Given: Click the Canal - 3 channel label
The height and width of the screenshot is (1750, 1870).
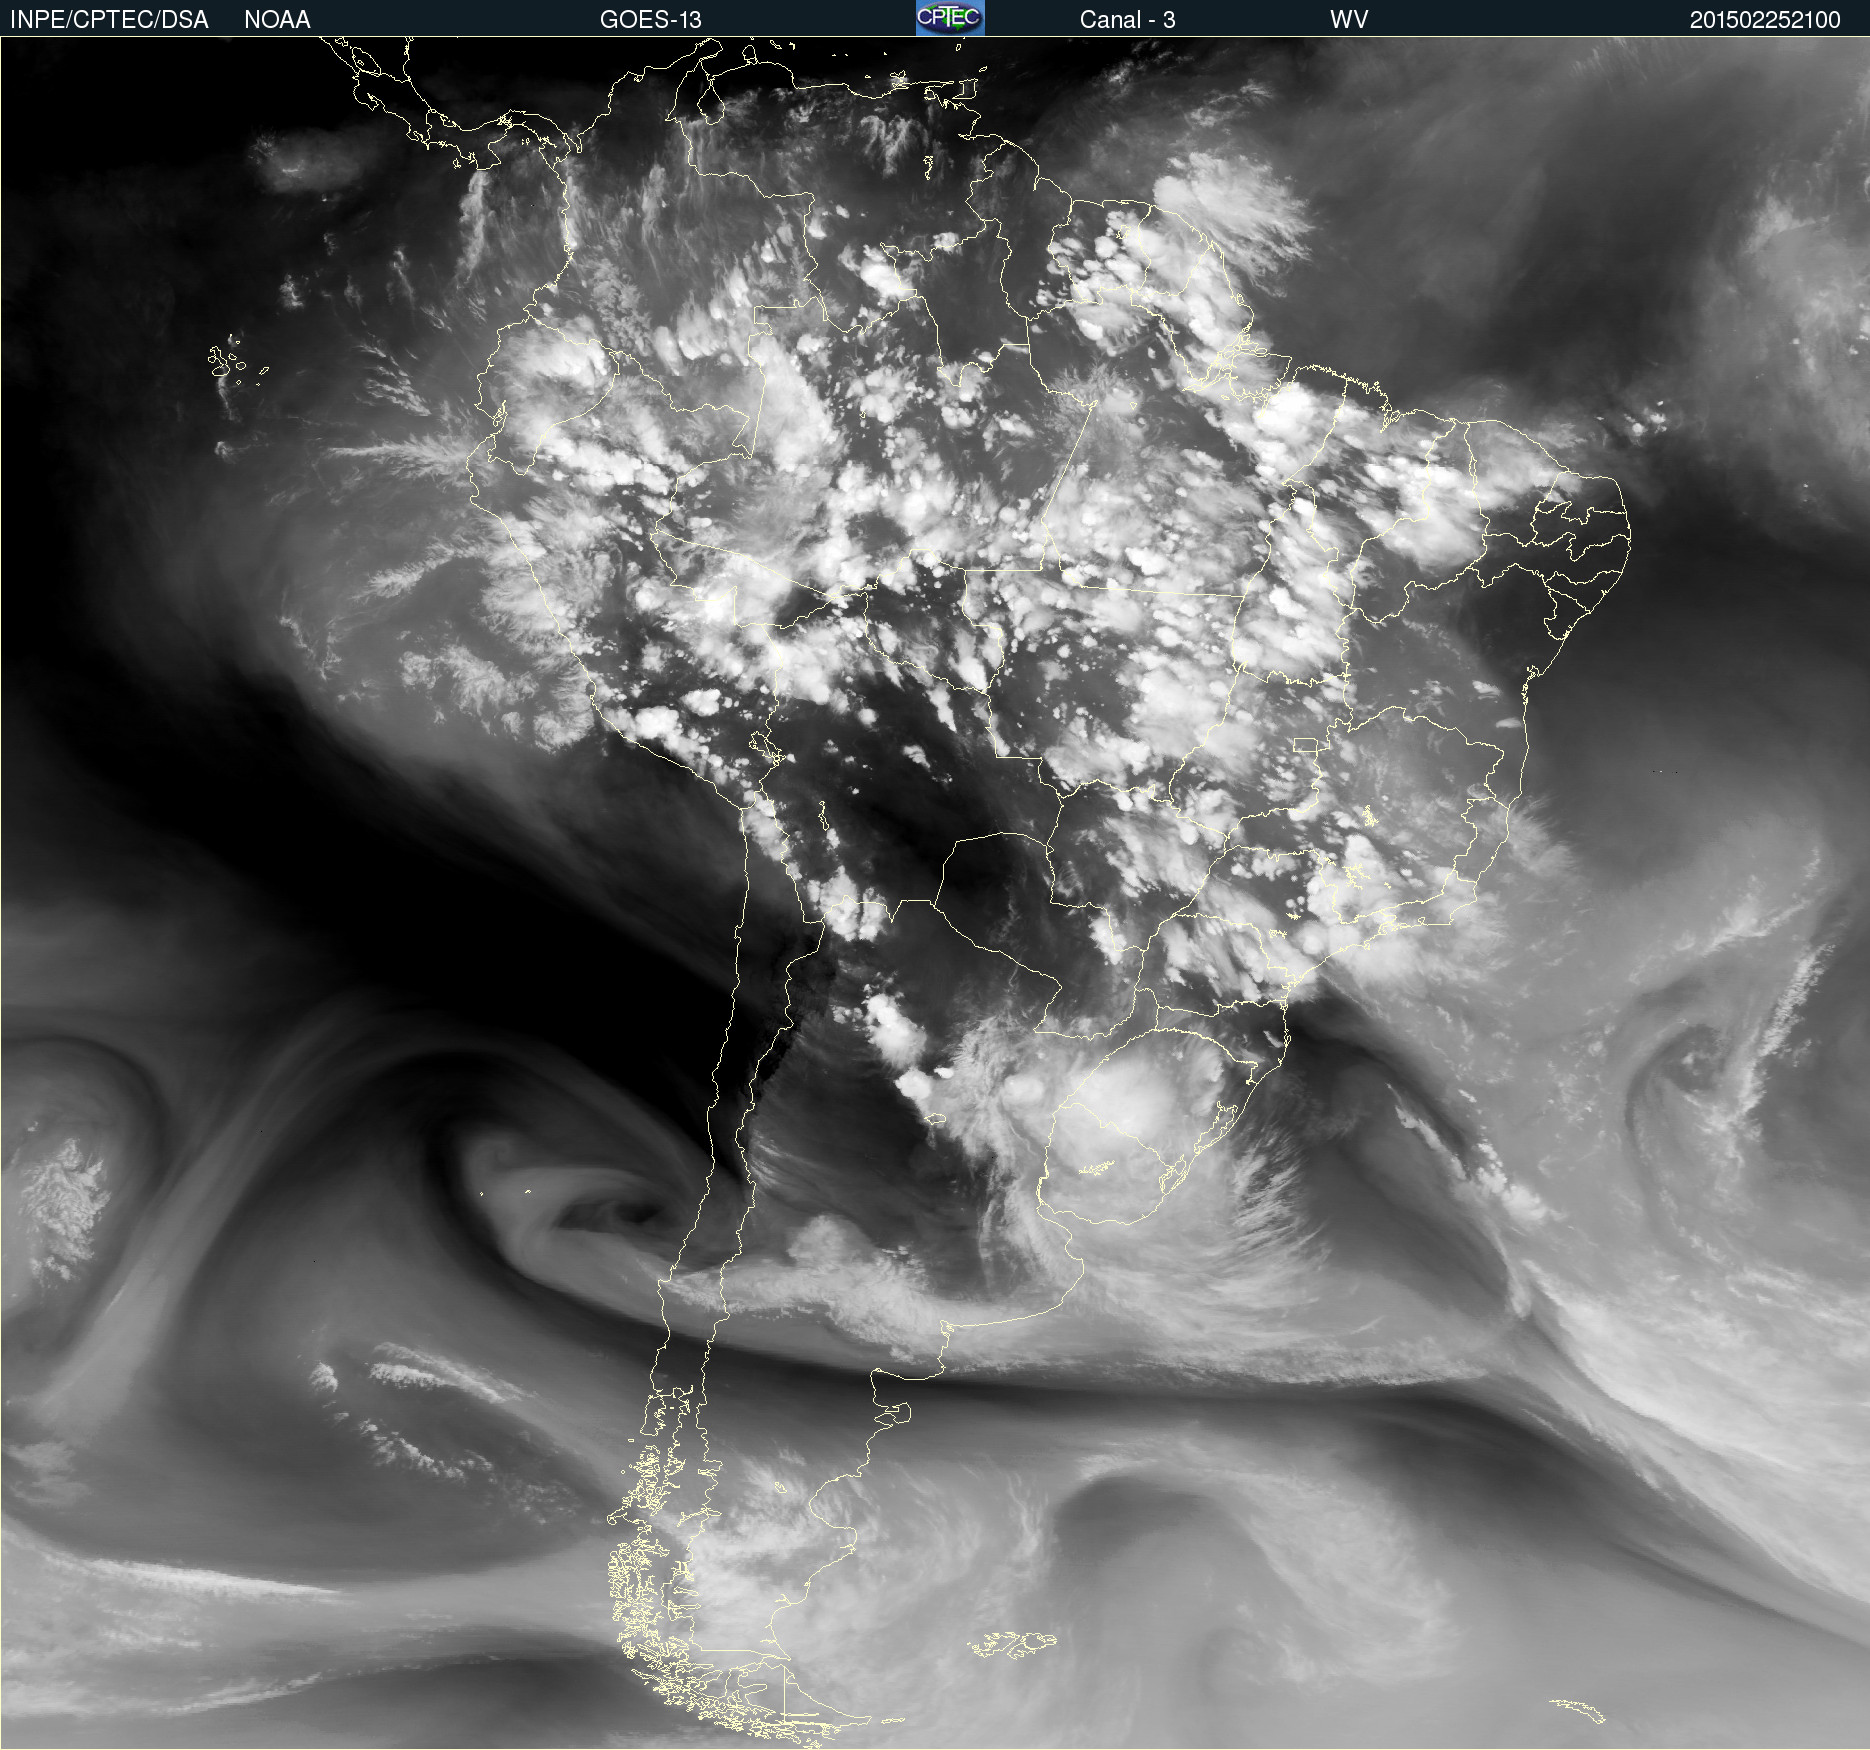Looking at the screenshot, I should pos(1127,19).
